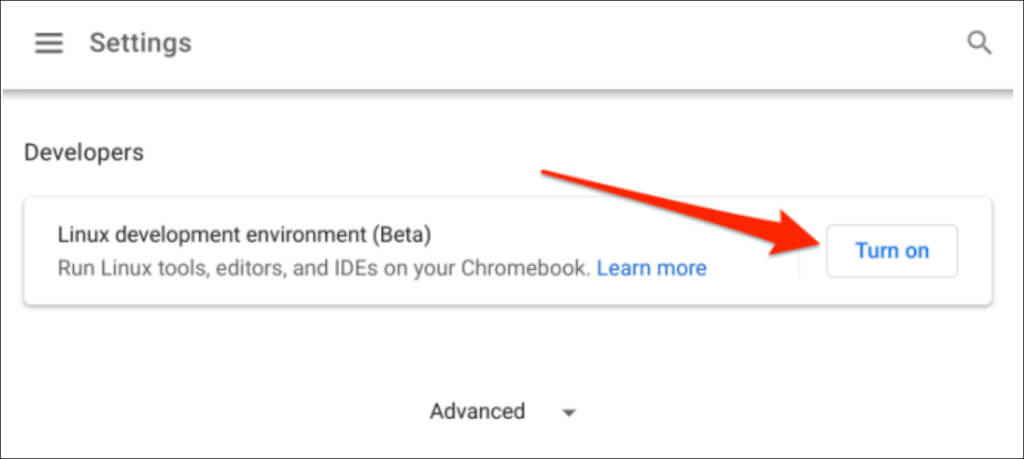1024x459 pixels.
Task: Click the word "editors" in the description
Action: click(281, 268)
